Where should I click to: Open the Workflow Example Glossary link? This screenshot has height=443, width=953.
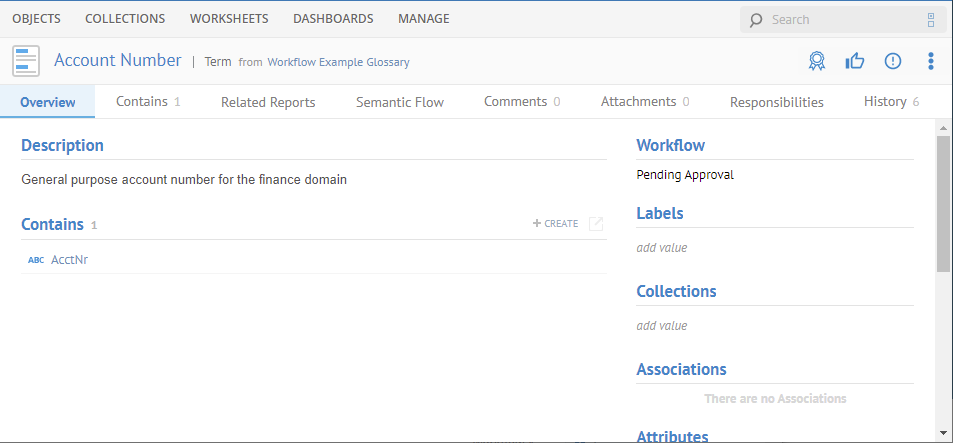(338, 62)
